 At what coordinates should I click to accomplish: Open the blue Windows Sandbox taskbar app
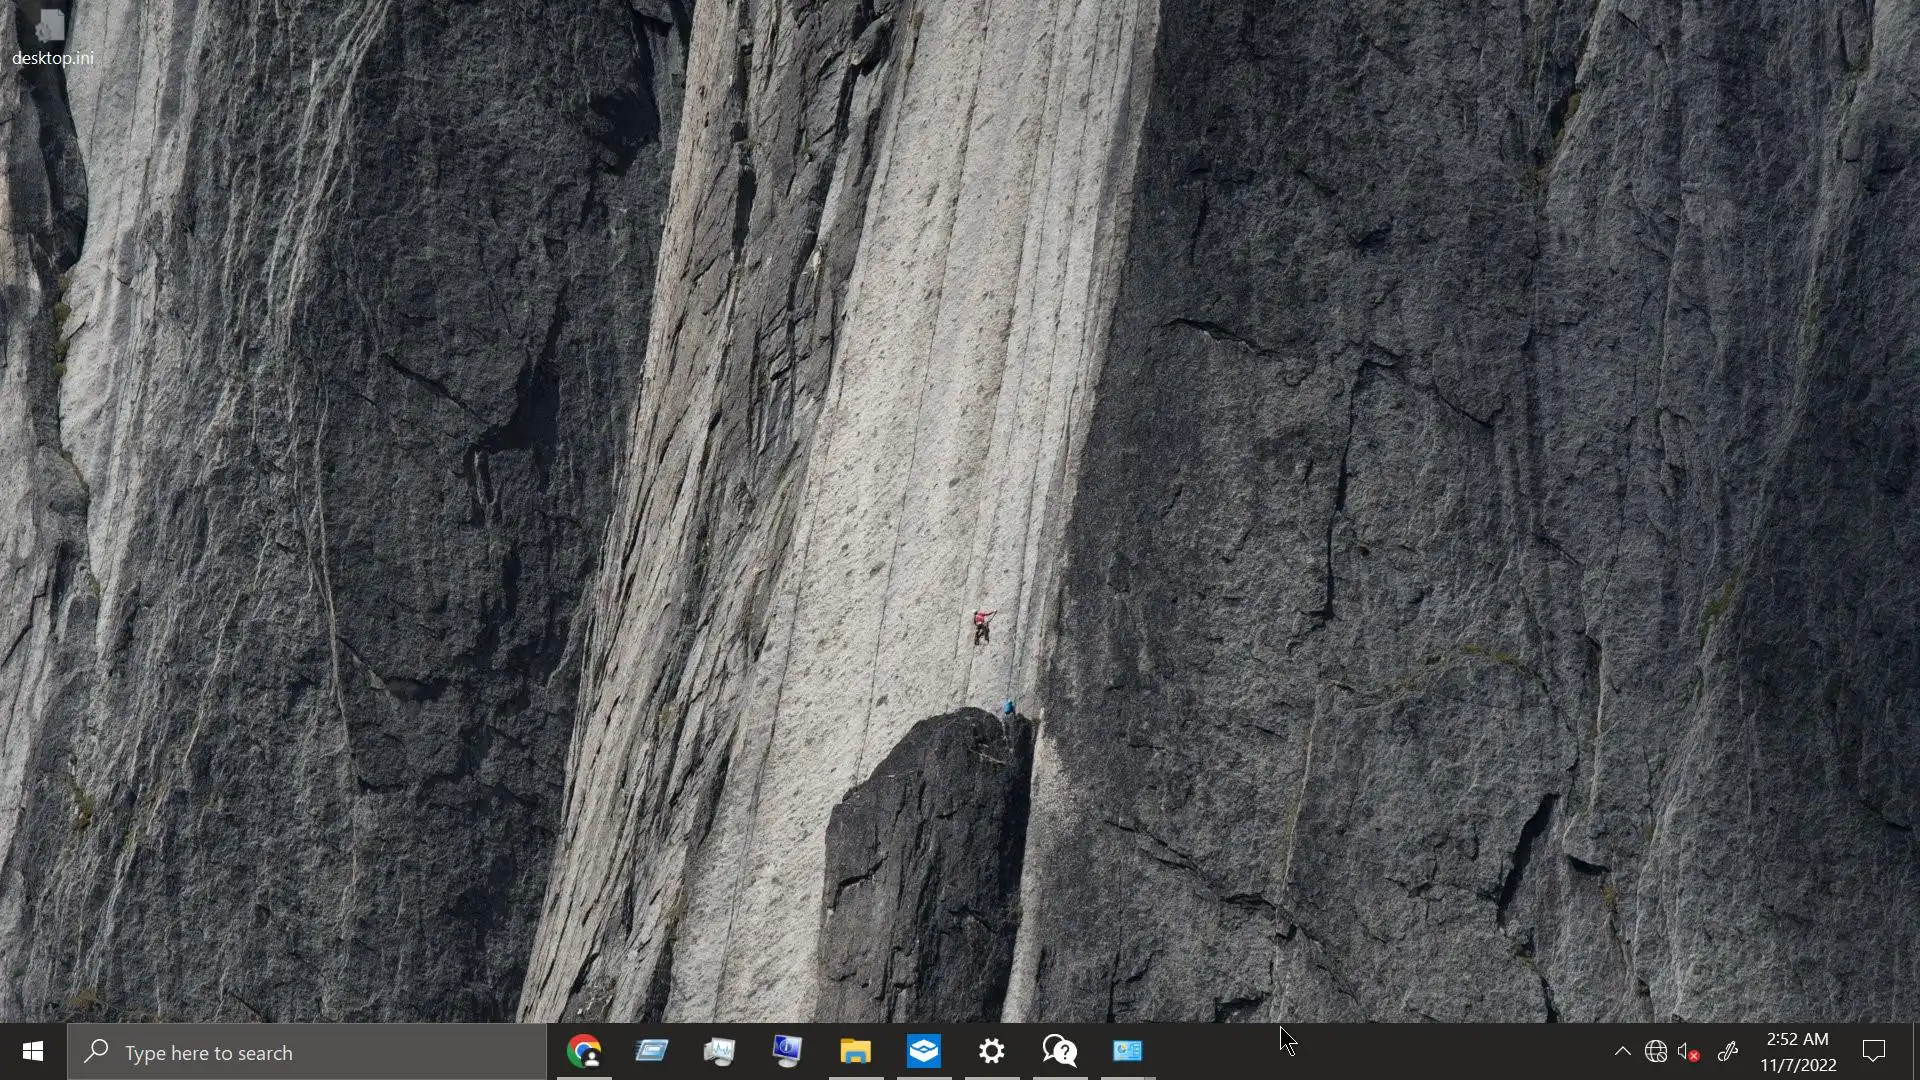click(x=924, y=1051)
